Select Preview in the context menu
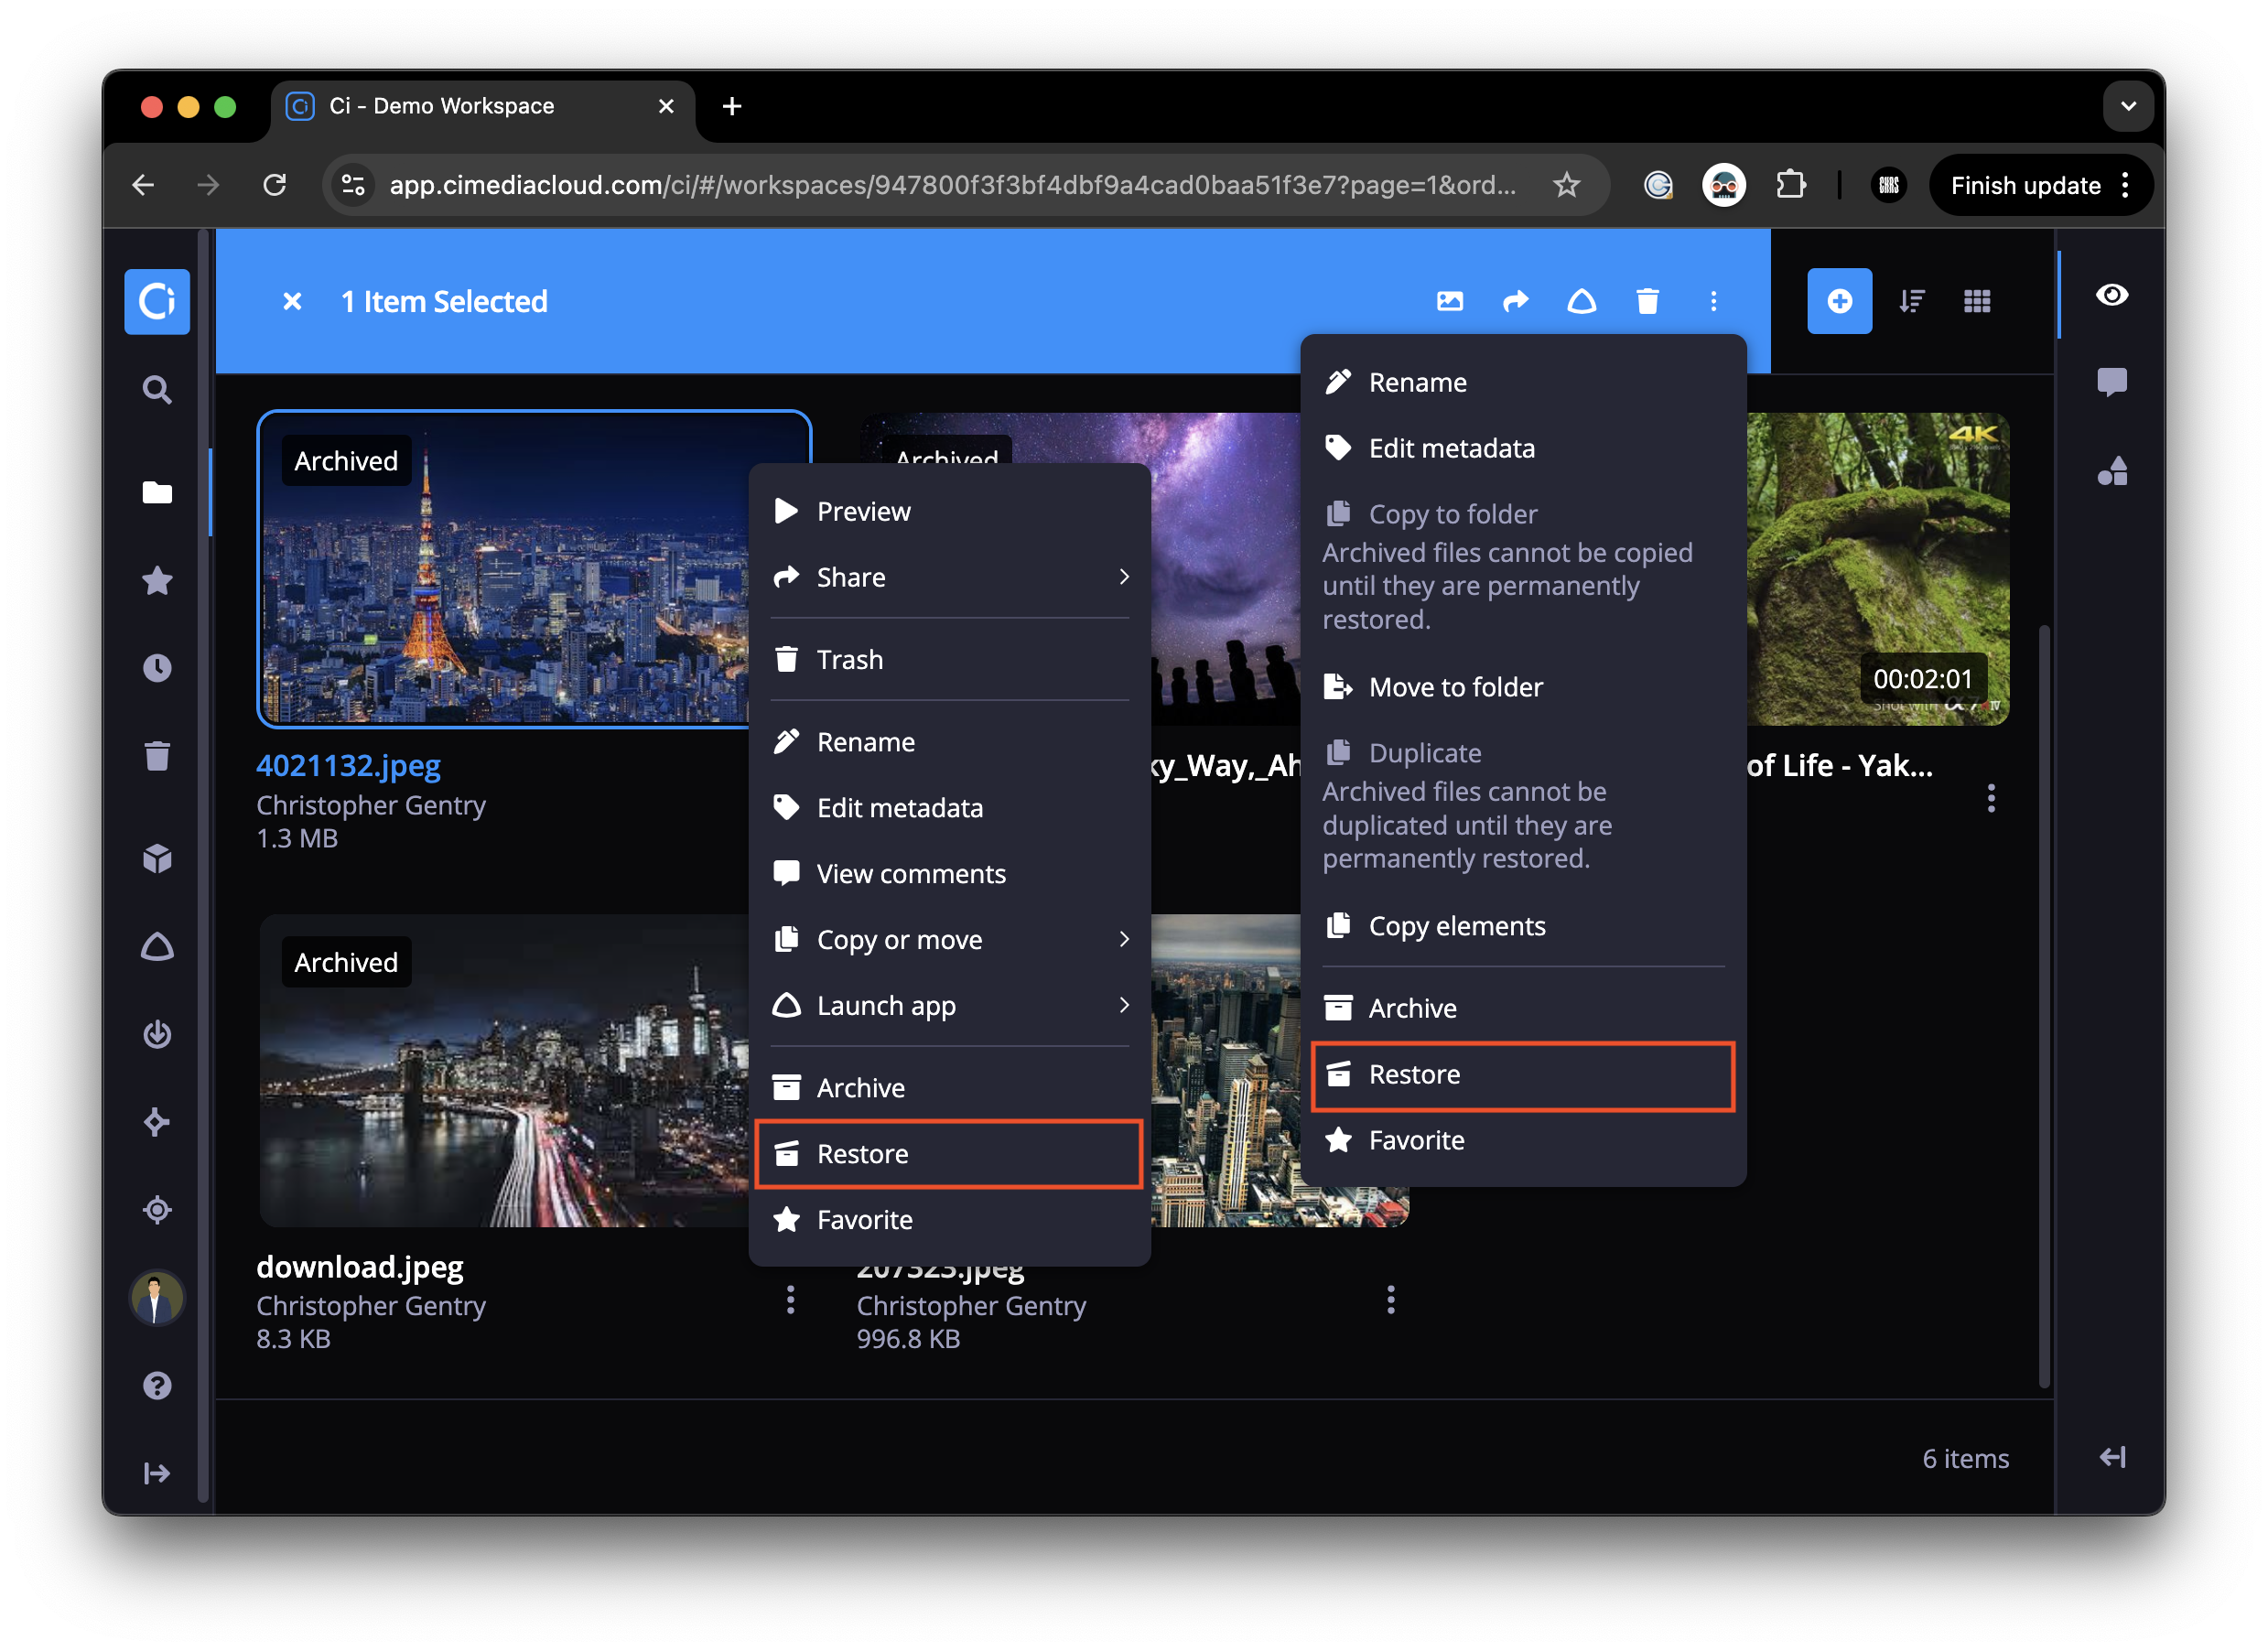Screen dimensions: 2268x1651 tap(950, 511)
